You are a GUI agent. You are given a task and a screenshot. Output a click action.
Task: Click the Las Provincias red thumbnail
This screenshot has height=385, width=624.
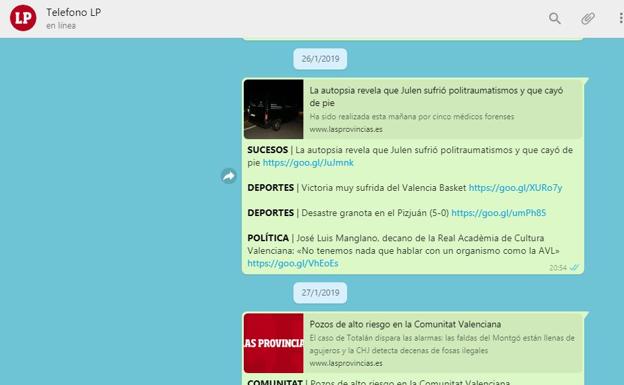coord(274,343)
